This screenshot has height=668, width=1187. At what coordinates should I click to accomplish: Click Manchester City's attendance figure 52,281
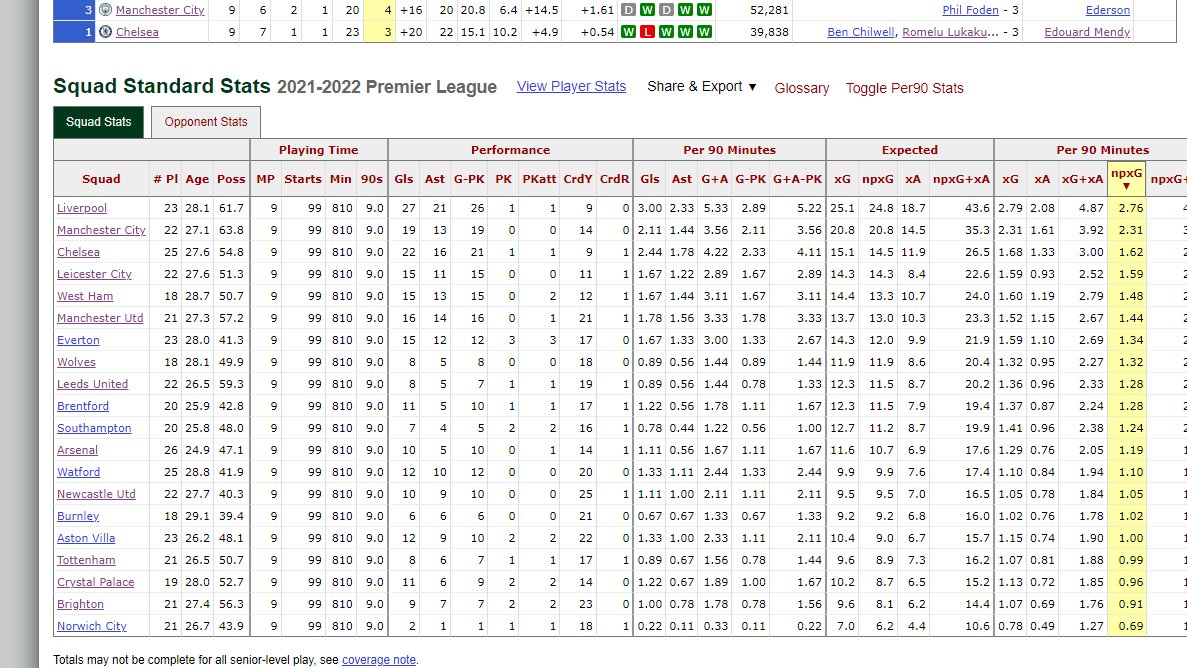click(x=768, y=10)
